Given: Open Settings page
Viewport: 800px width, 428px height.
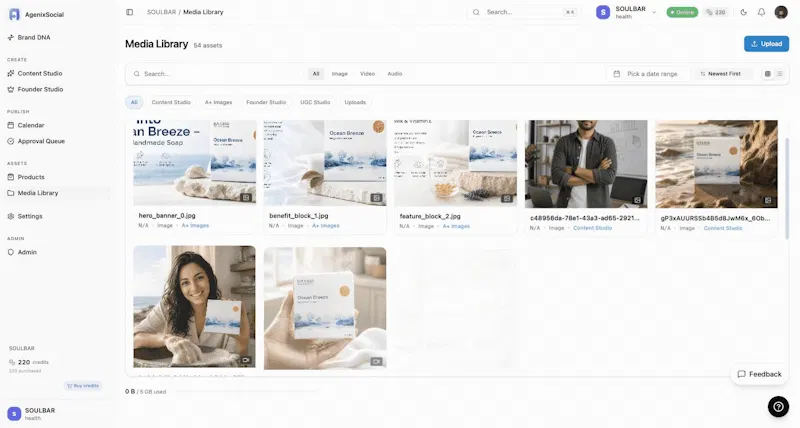Looking at the screenshot, I should coord(30,216).
